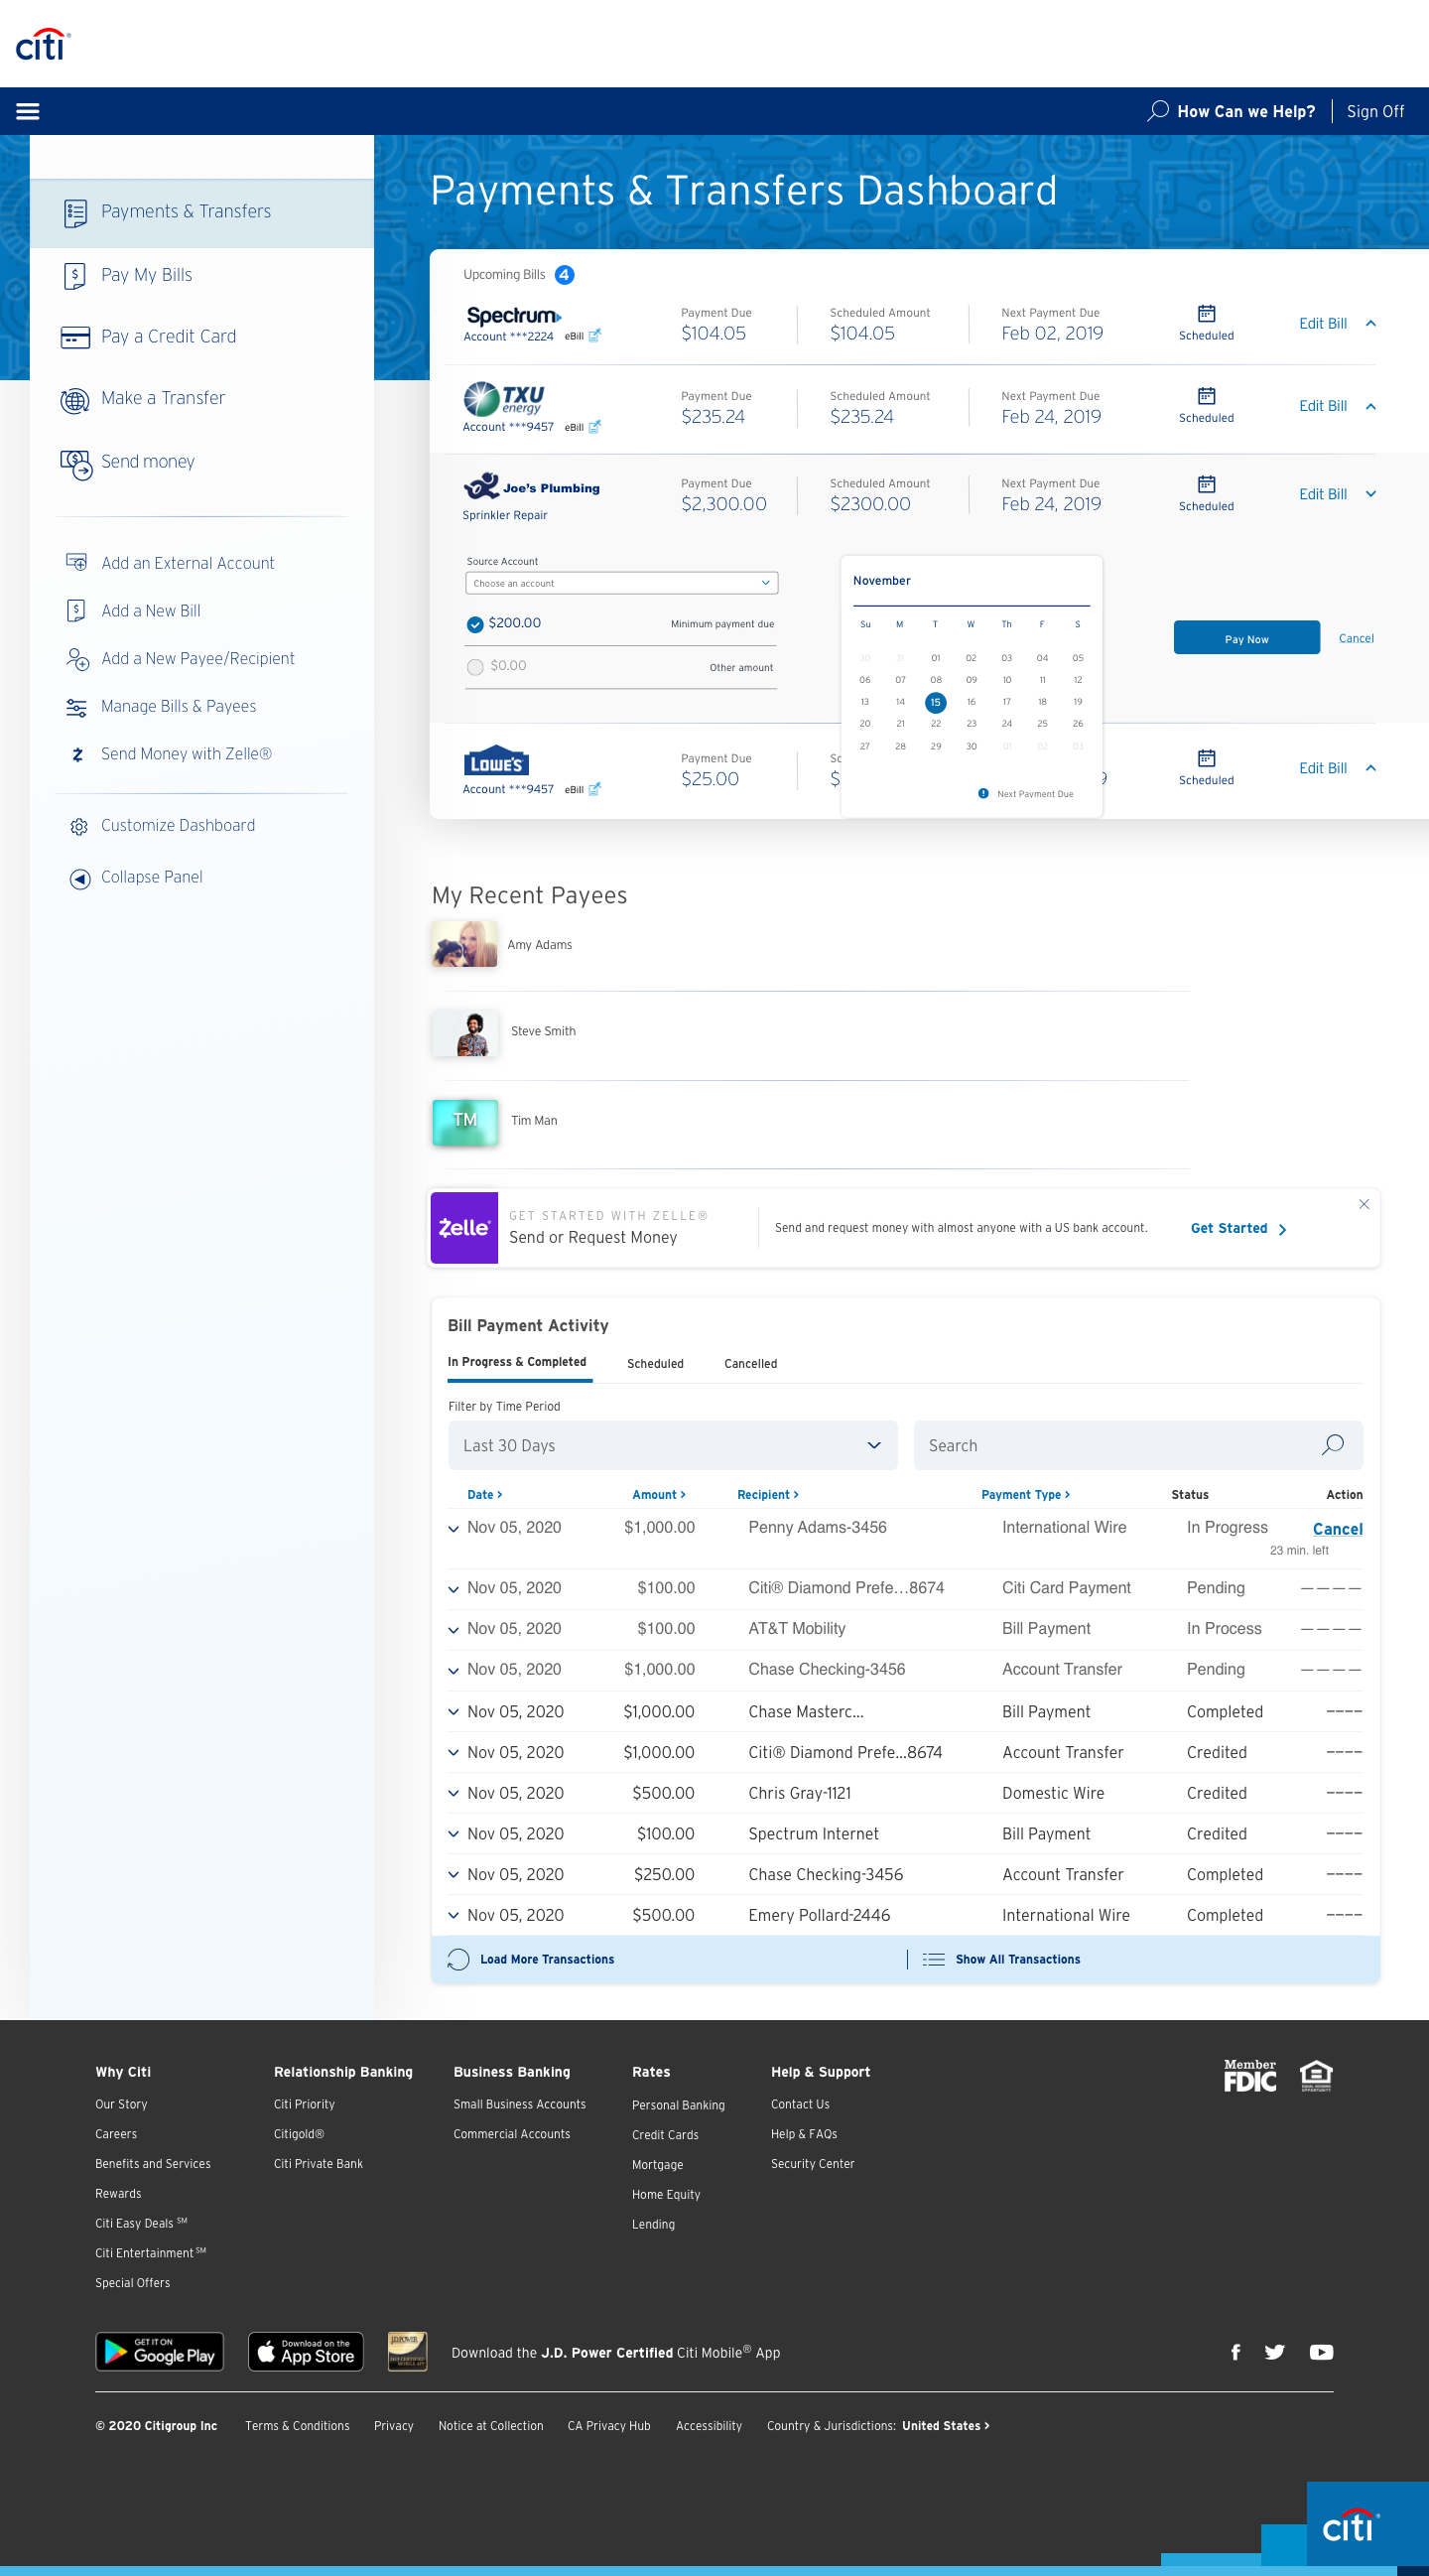Select November 15 in the calendar
Screen dimensions: 1429x2576
point(935,702)
